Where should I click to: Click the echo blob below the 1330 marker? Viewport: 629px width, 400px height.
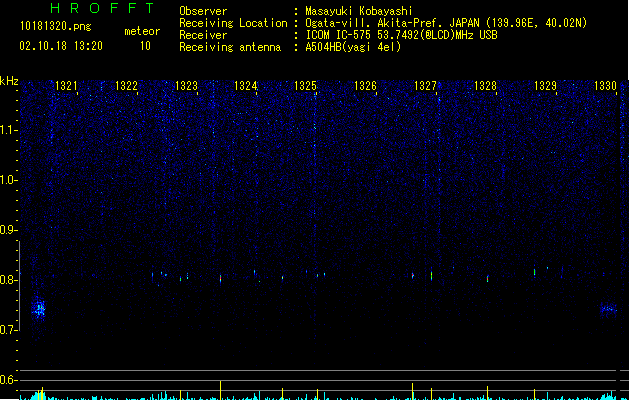click(608, 309)
